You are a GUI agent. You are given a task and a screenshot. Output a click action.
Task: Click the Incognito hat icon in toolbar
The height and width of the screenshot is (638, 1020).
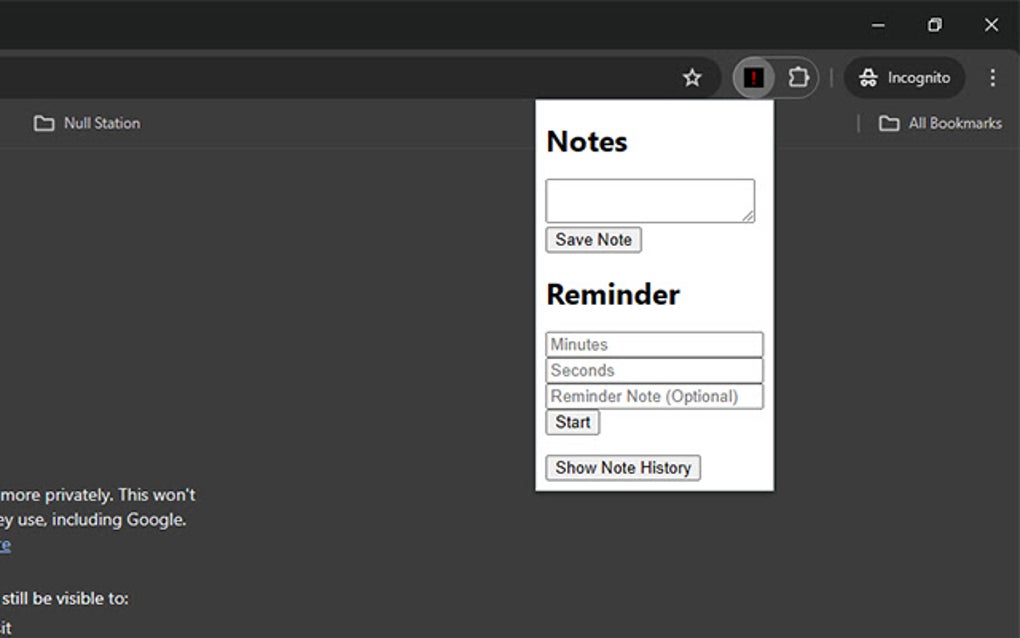[869, 77]
